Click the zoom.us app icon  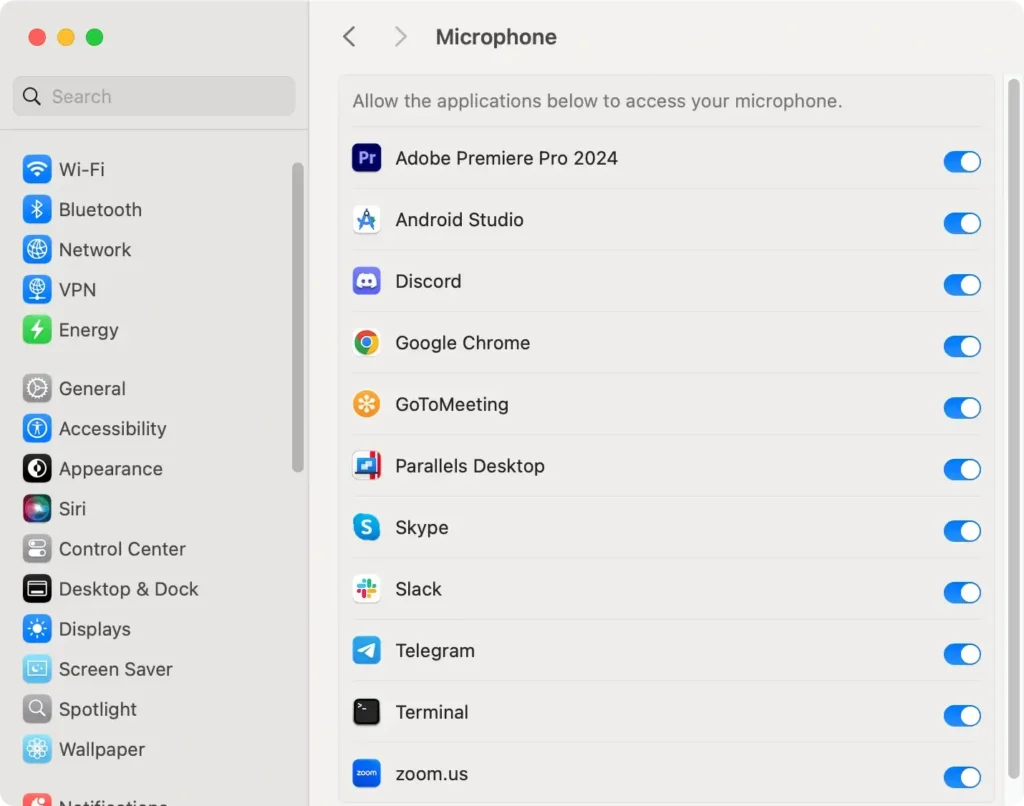tap(366, 773)
